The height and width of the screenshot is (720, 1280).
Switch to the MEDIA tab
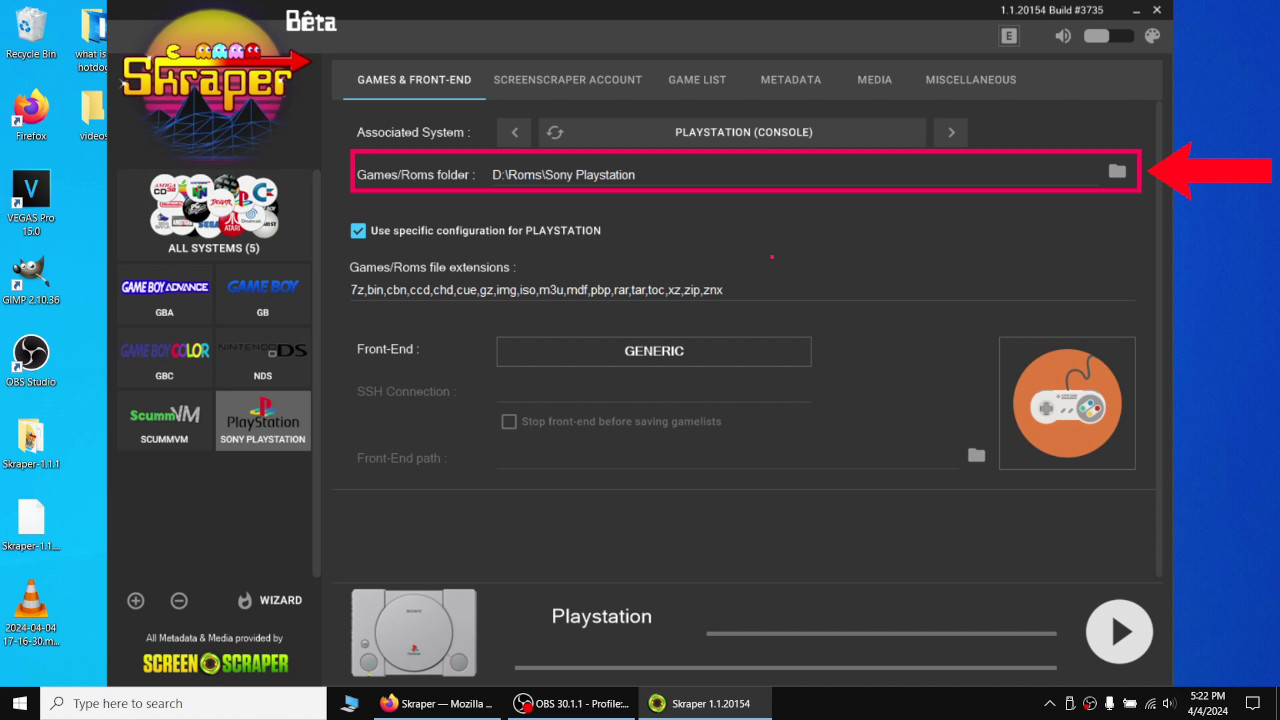tap(874, 79)
